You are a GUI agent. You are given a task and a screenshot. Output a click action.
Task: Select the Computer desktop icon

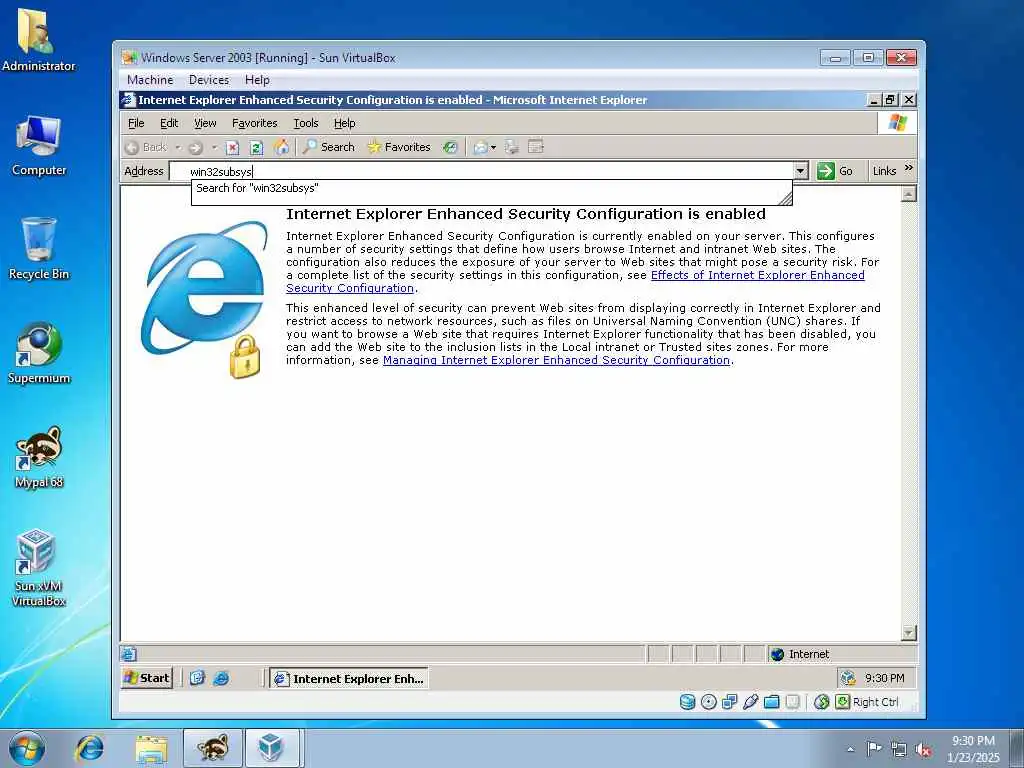pyautogui.click(x=39, y=146)
